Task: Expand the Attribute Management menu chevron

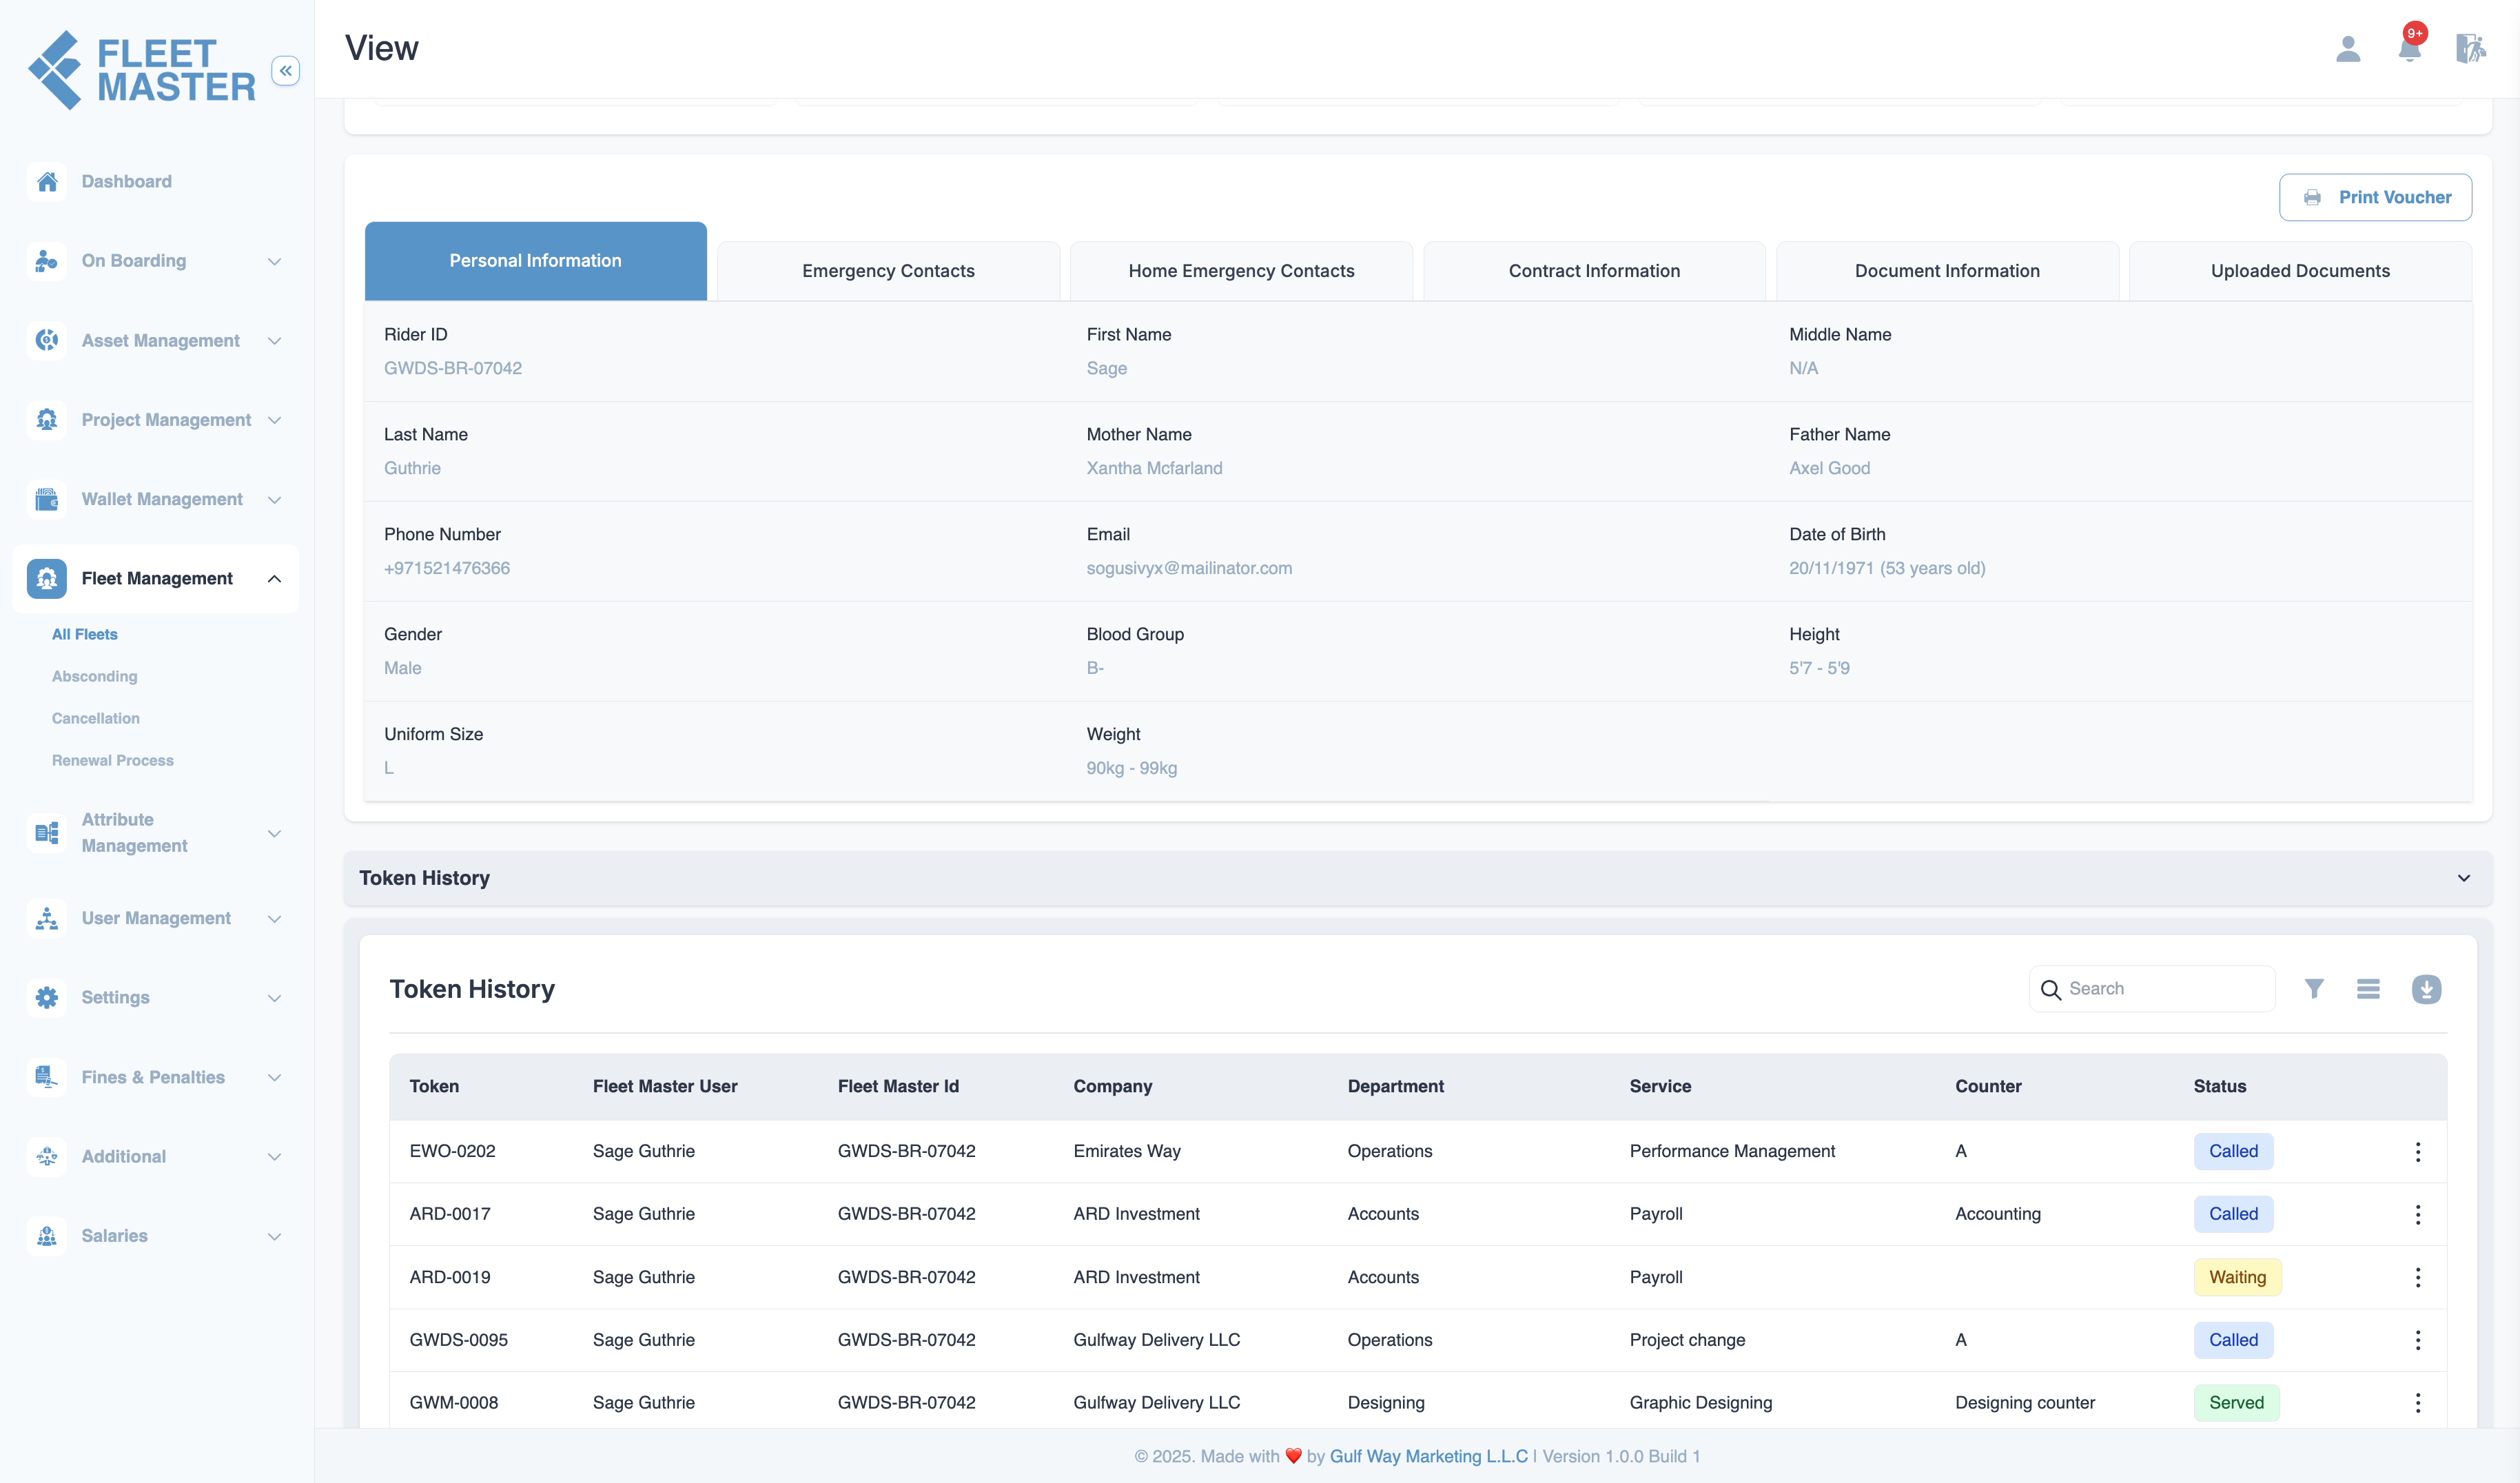Action: (x=274, y=833)
